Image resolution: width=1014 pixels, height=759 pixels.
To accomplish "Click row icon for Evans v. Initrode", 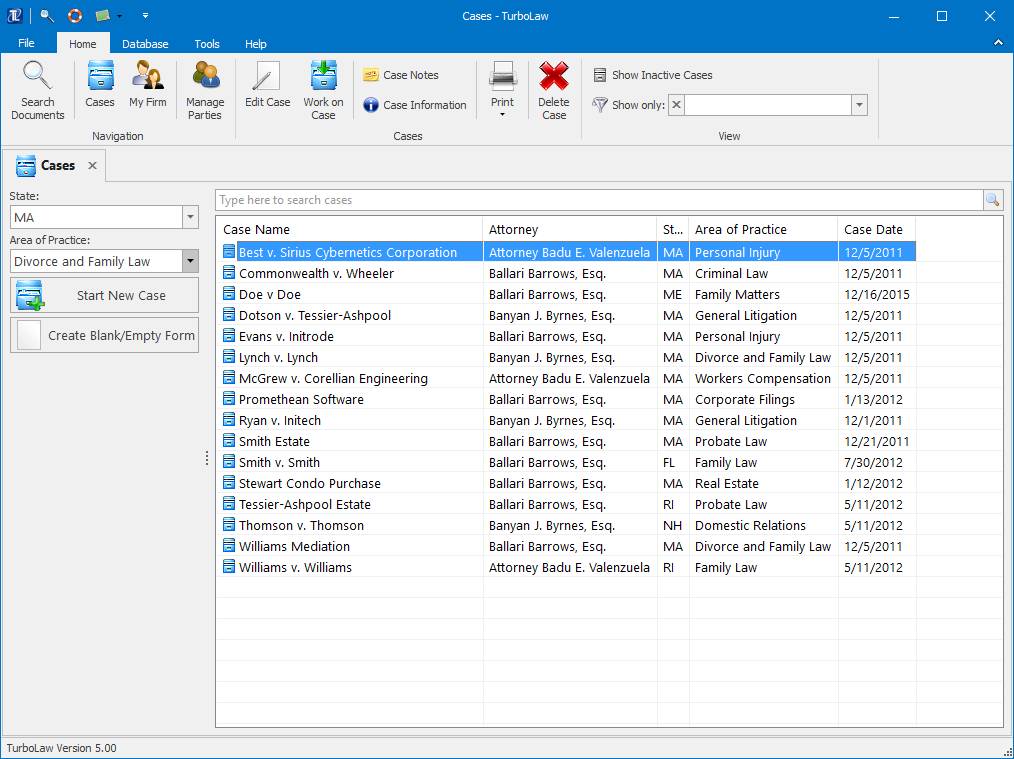I will (228, 336).
